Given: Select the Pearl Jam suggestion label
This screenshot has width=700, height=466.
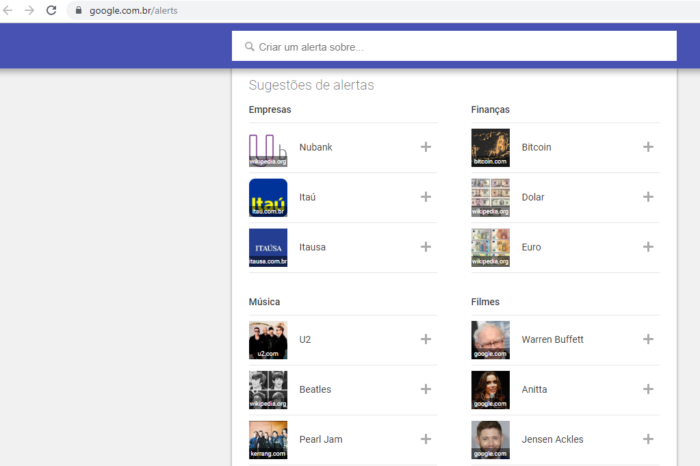Looking at the screenshot, I should coord(321,440).
